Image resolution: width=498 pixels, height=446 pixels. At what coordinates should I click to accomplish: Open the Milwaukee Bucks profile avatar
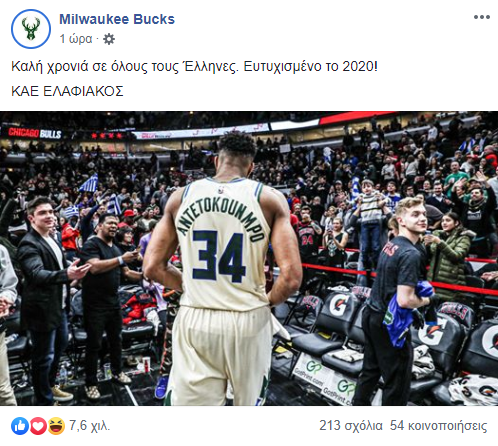pyautogui.click(x=31, y=29)
